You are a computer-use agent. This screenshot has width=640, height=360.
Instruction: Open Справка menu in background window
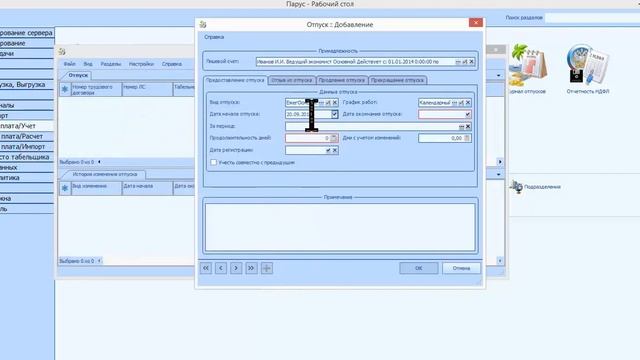pos(171,64)
